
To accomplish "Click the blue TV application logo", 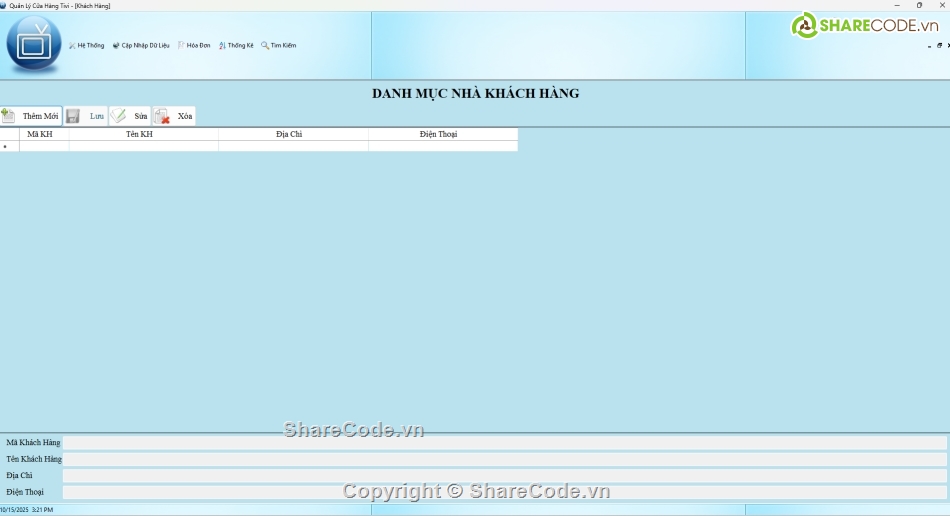I will (x=33, y=45).
